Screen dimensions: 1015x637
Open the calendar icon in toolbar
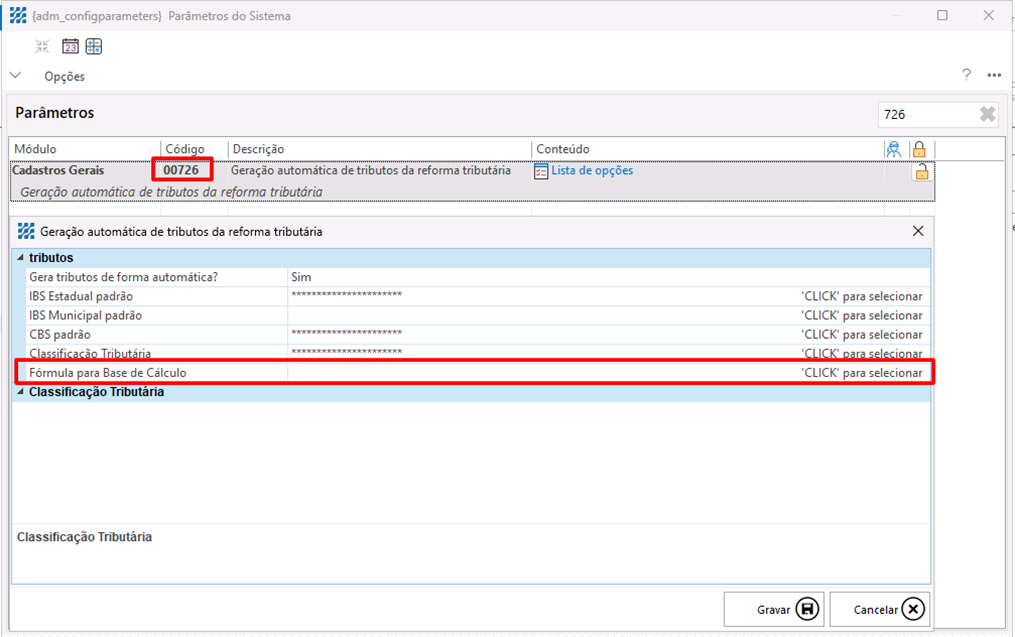coord(70,47)
